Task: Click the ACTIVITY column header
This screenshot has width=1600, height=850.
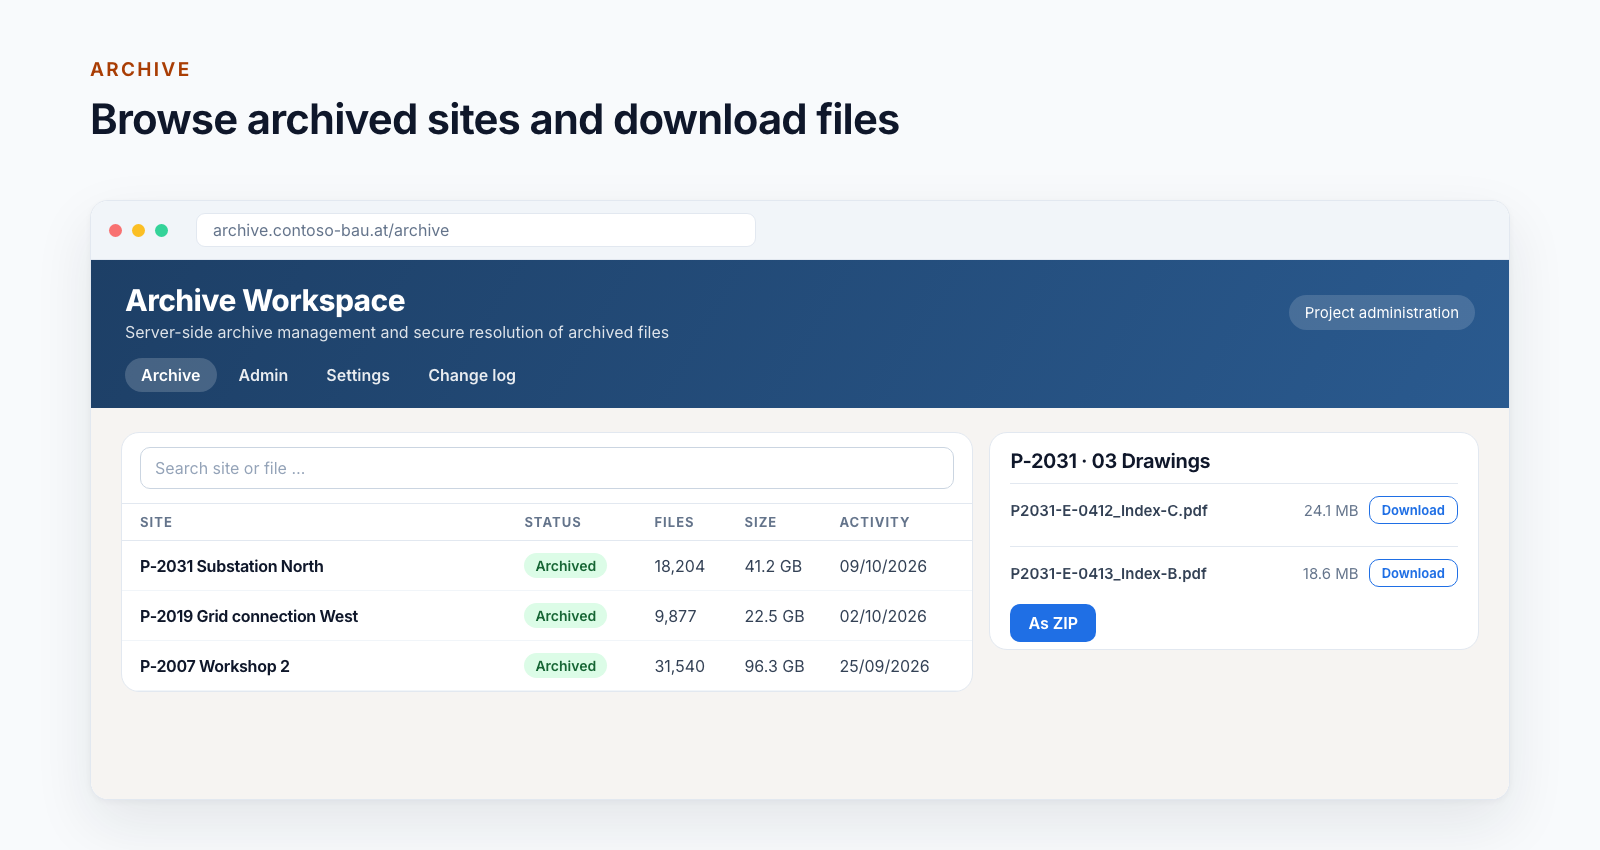Action: 875,522
